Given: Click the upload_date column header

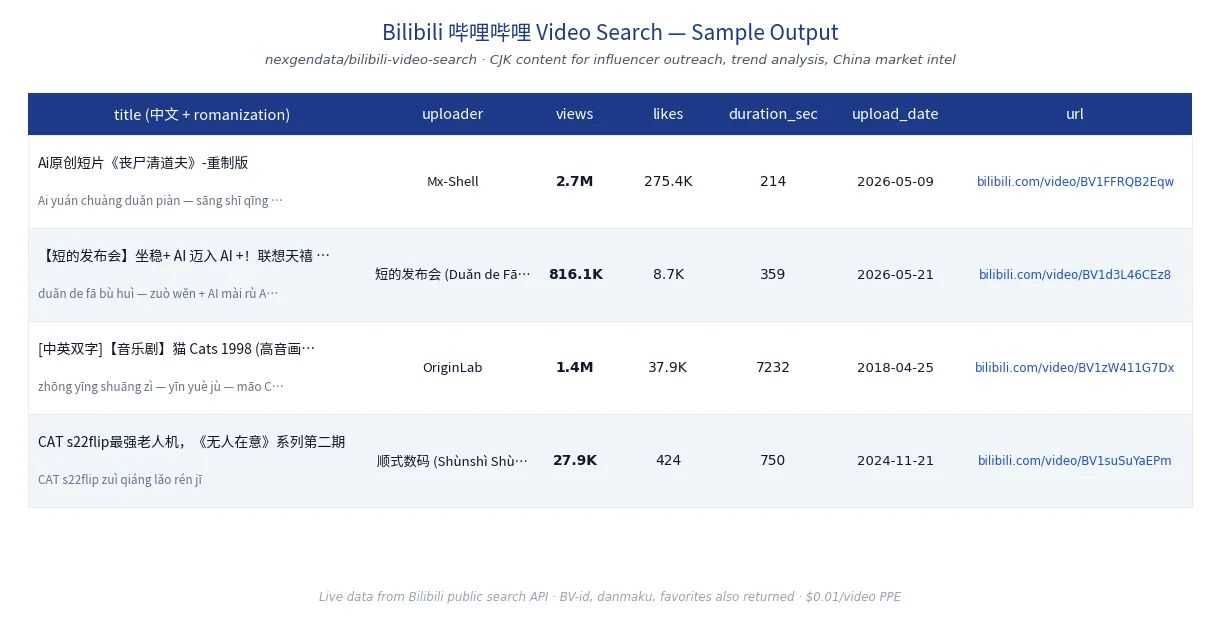Looking at the screenshot, I should [x=895, y=114].
